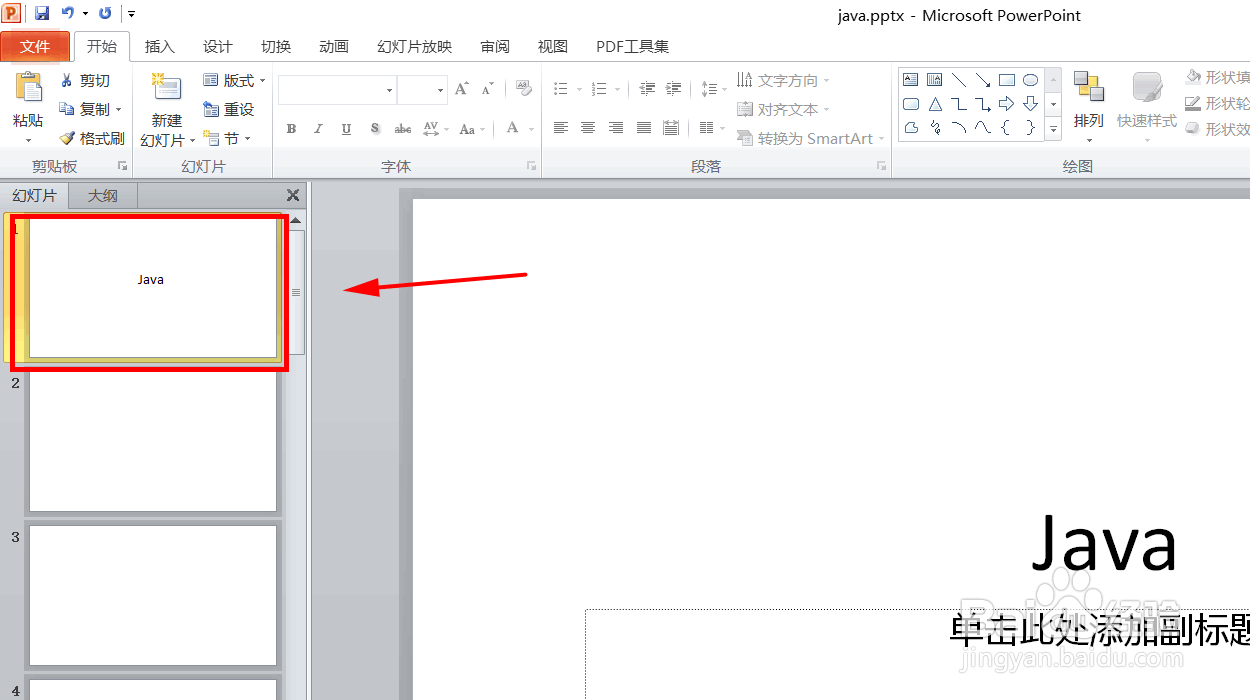1250x700 pixels.
Task: Pick the arrow line shape
Action: (x=983, y=79)
